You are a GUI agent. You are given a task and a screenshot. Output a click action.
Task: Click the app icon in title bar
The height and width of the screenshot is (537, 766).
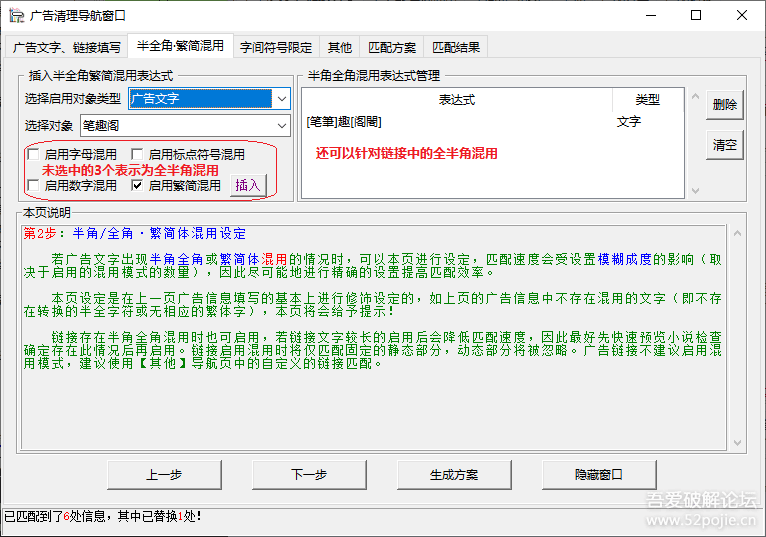[17, 16]
